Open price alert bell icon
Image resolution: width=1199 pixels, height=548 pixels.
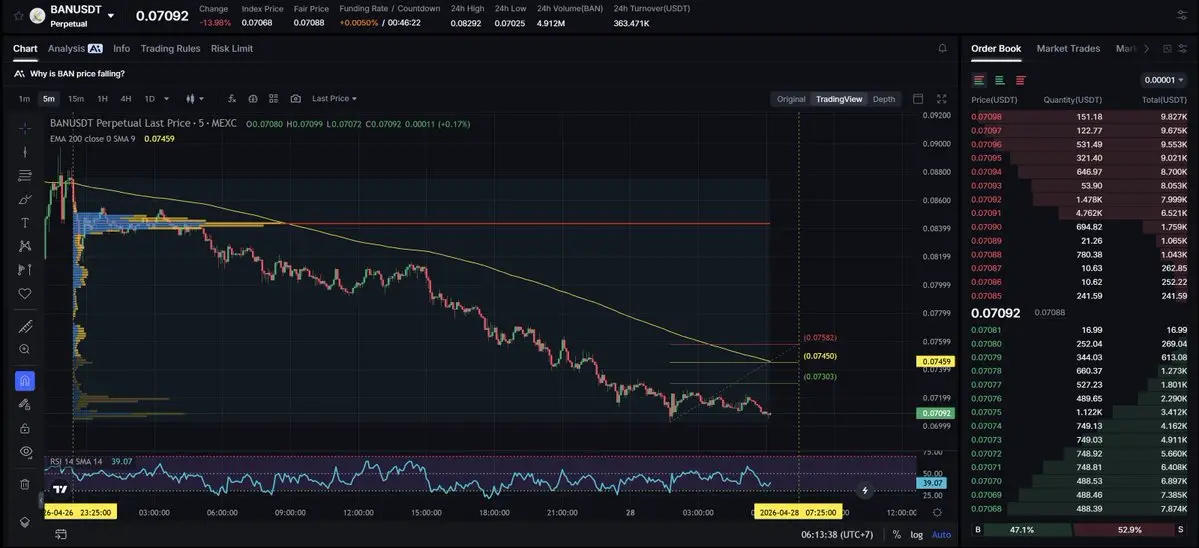[x=942, y=48]
